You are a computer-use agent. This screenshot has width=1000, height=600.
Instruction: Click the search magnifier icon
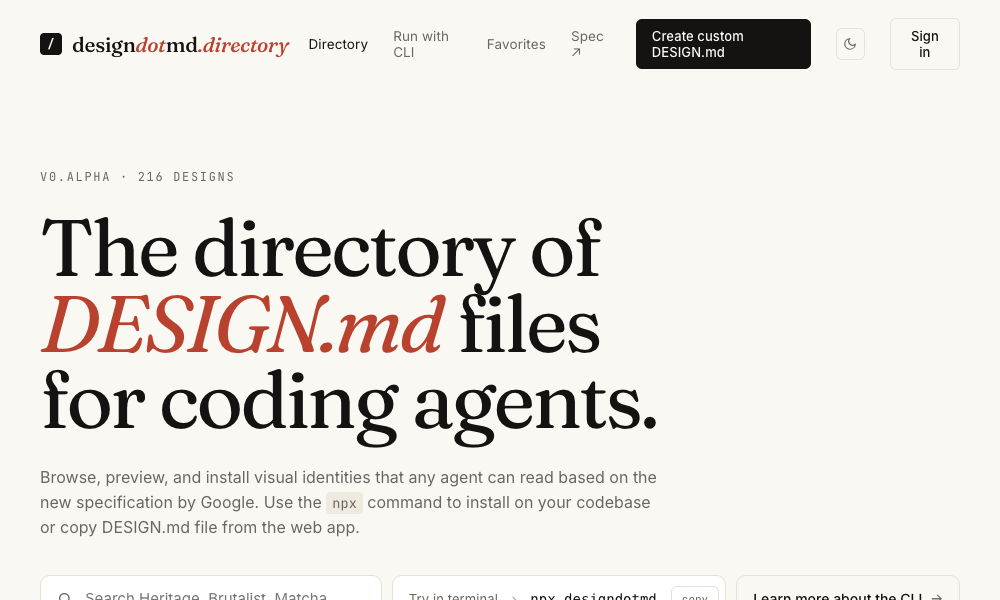(x=64, y=597)
